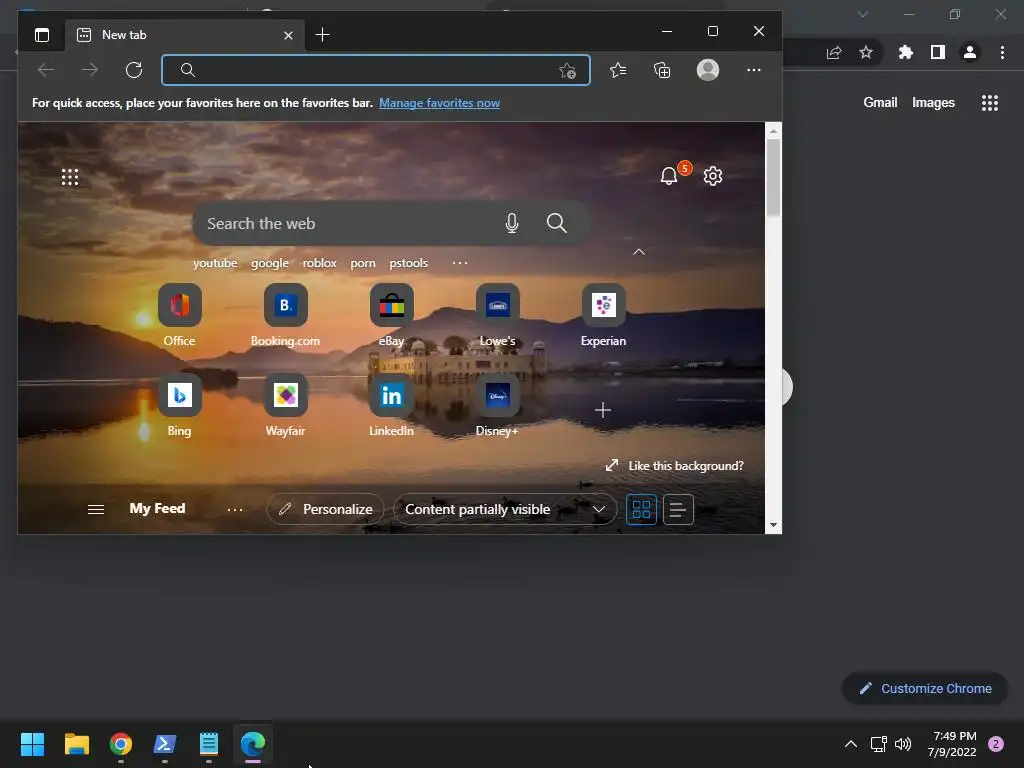Open Edge profile avatar
1024x768 pixels.
point(708,70)
